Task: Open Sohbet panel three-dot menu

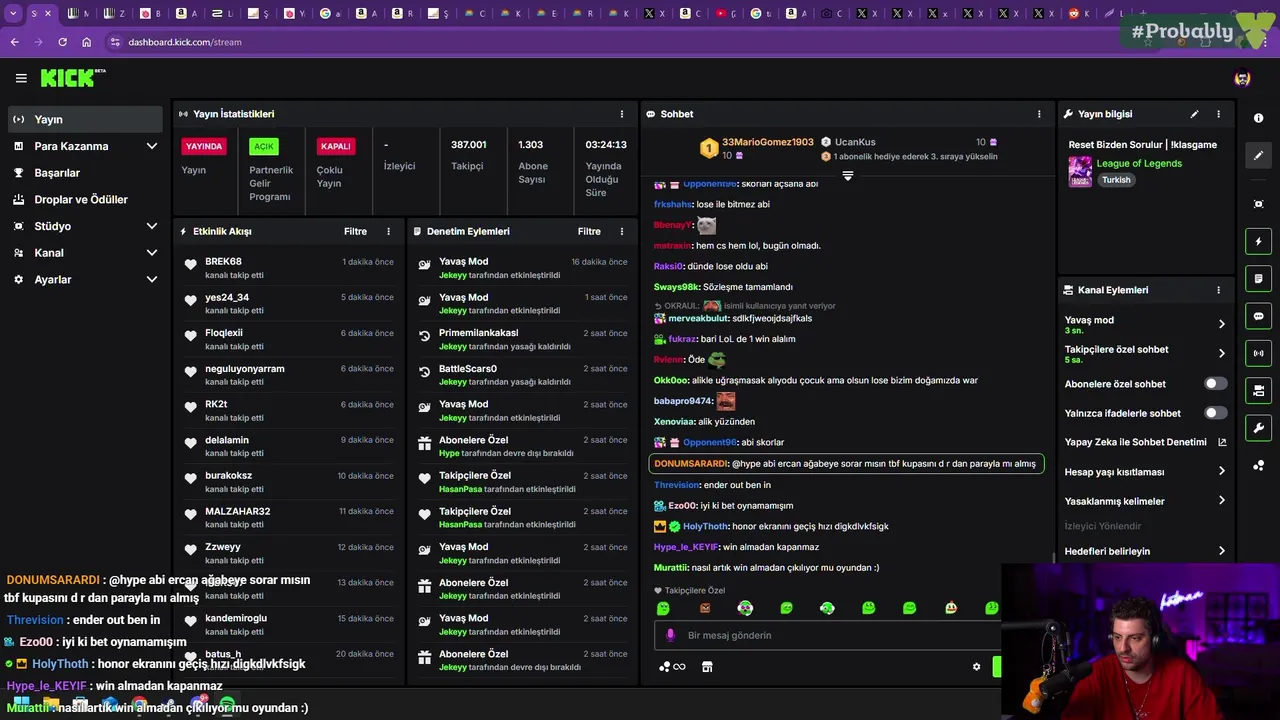Action: [x=1039, y=114]
